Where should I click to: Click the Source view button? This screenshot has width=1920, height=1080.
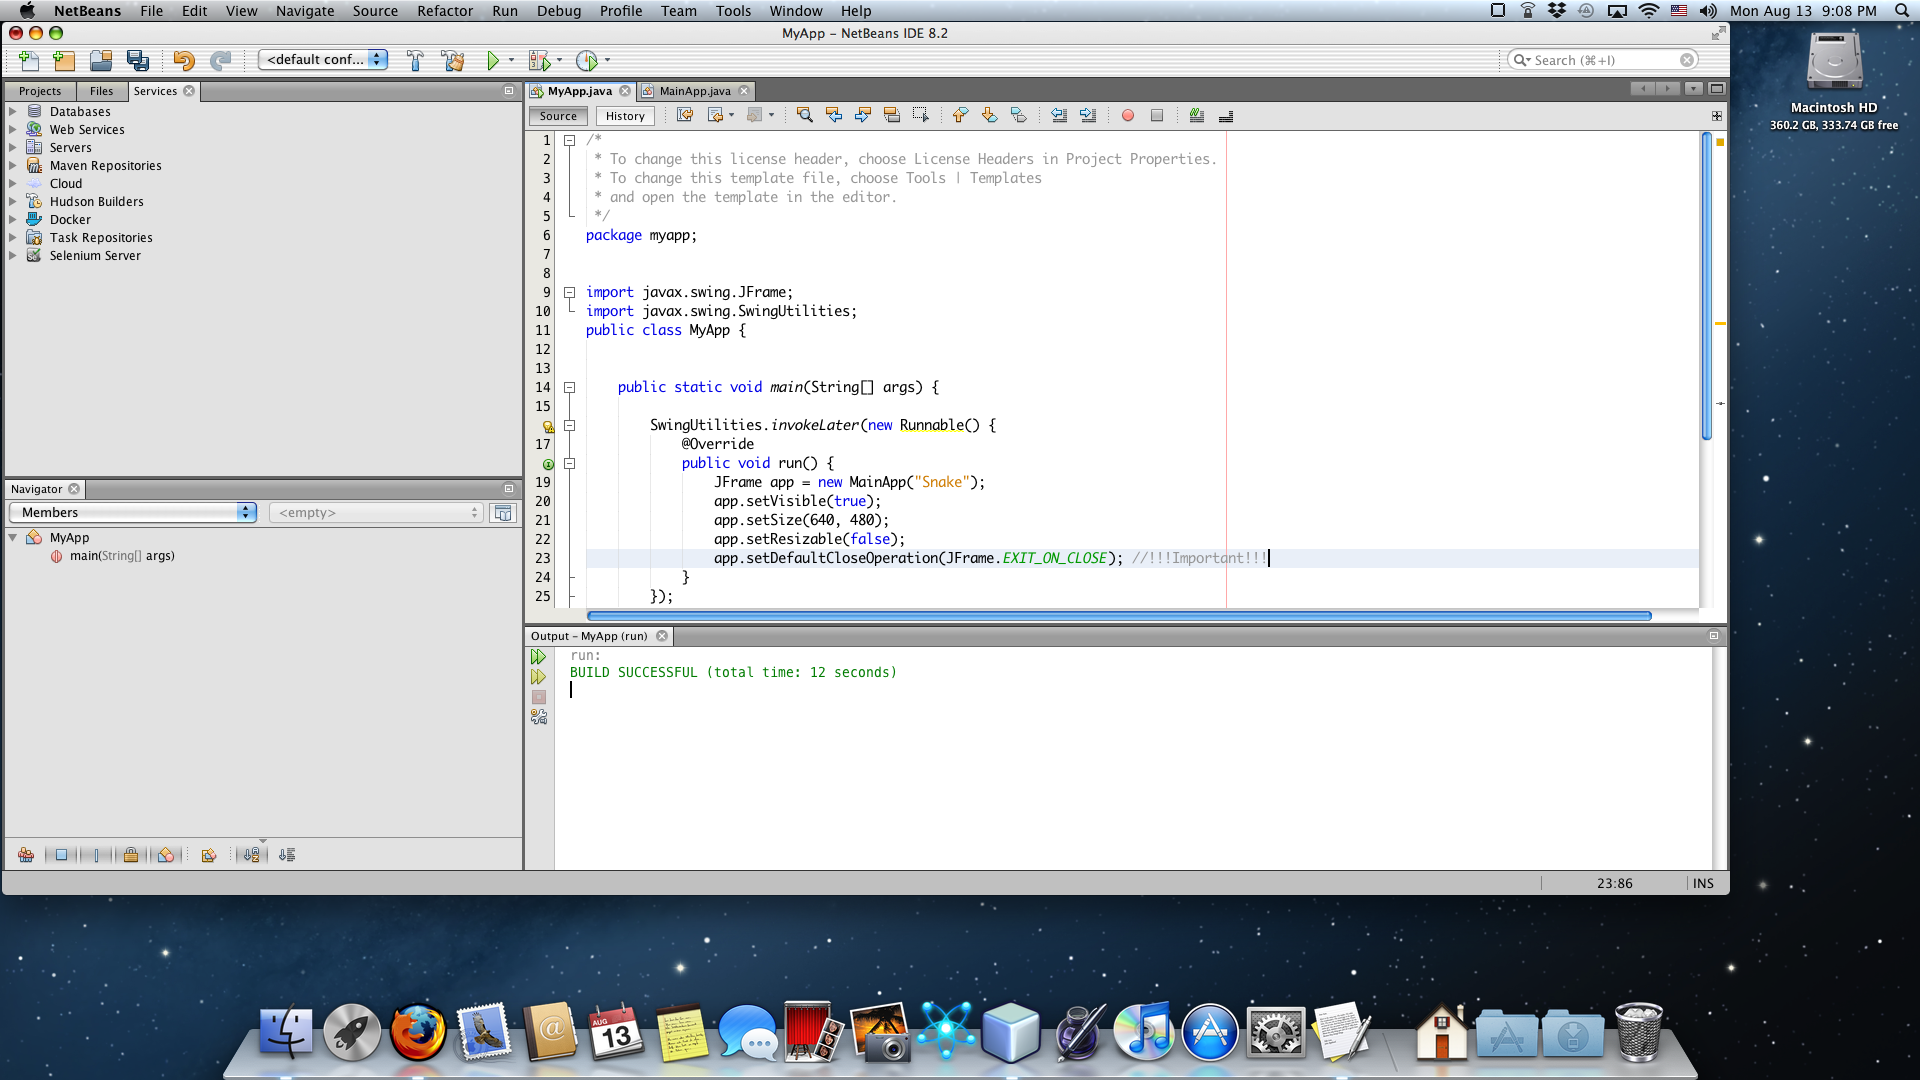coord(558,116)
